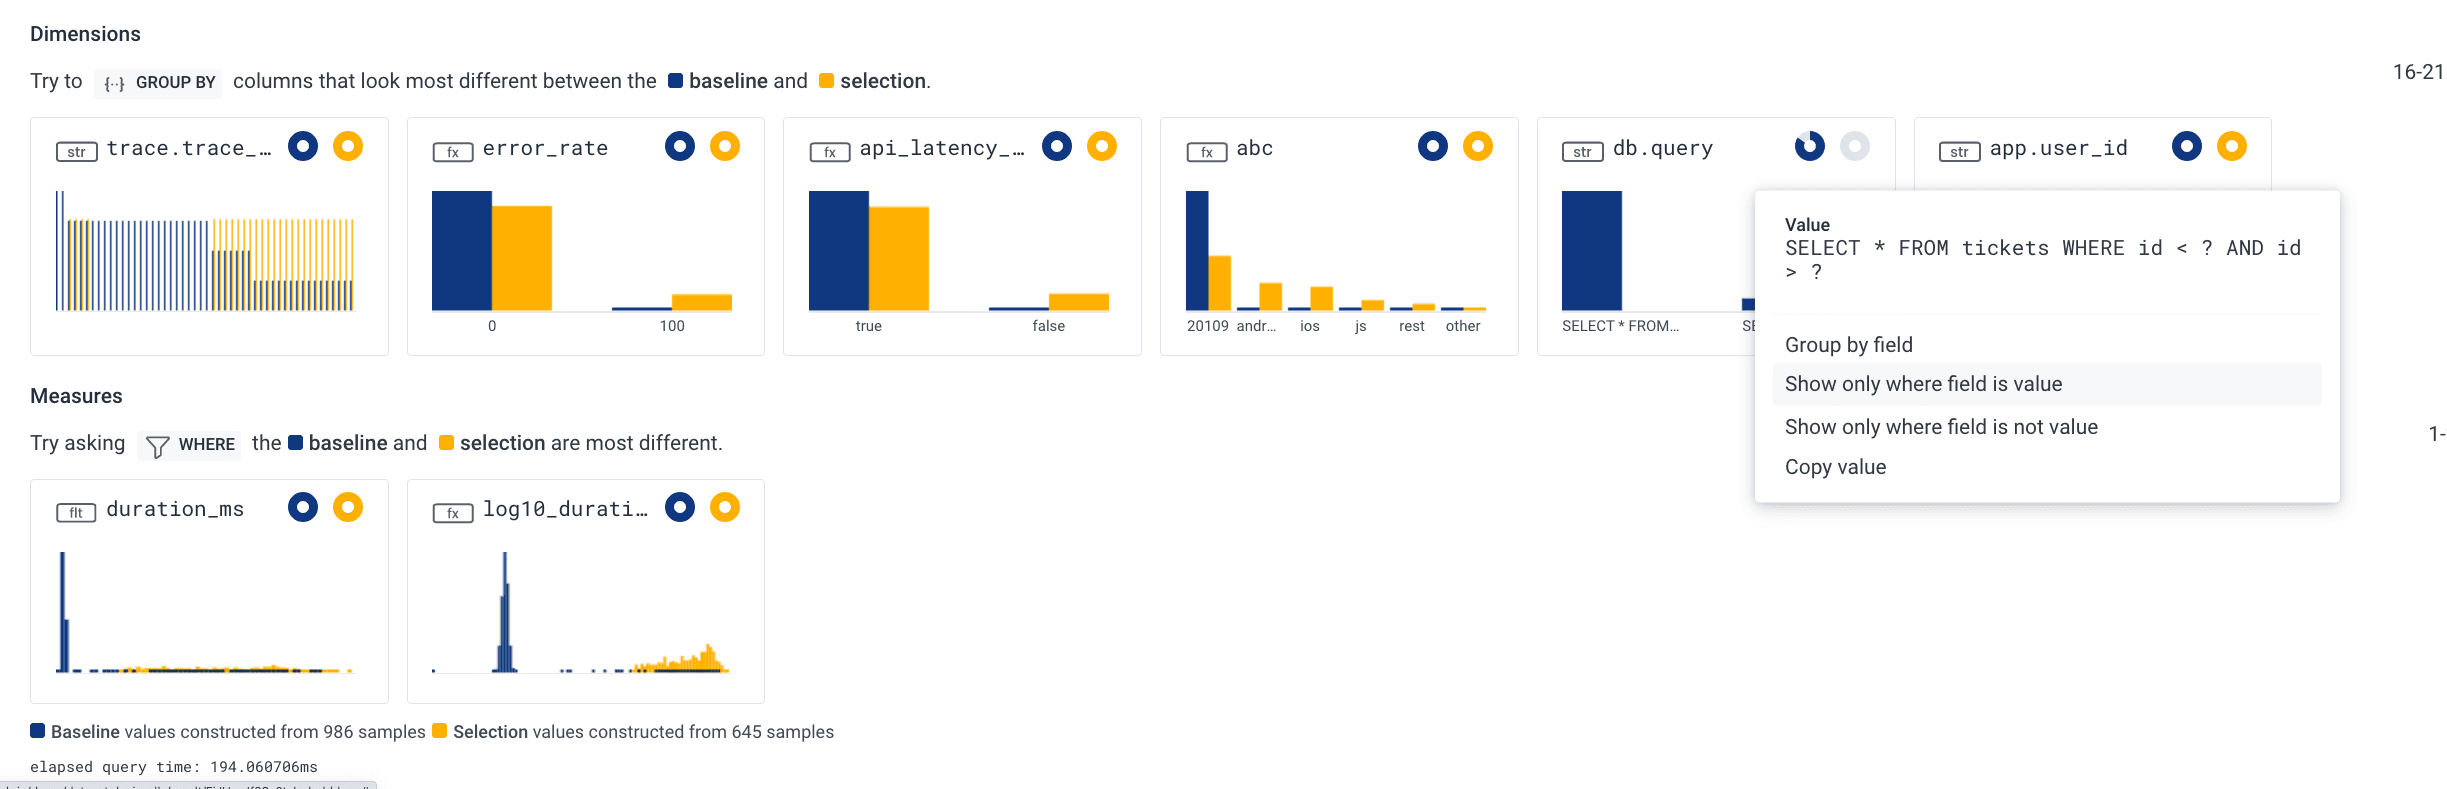Click Copy value in the popup

coord(1835,467)
